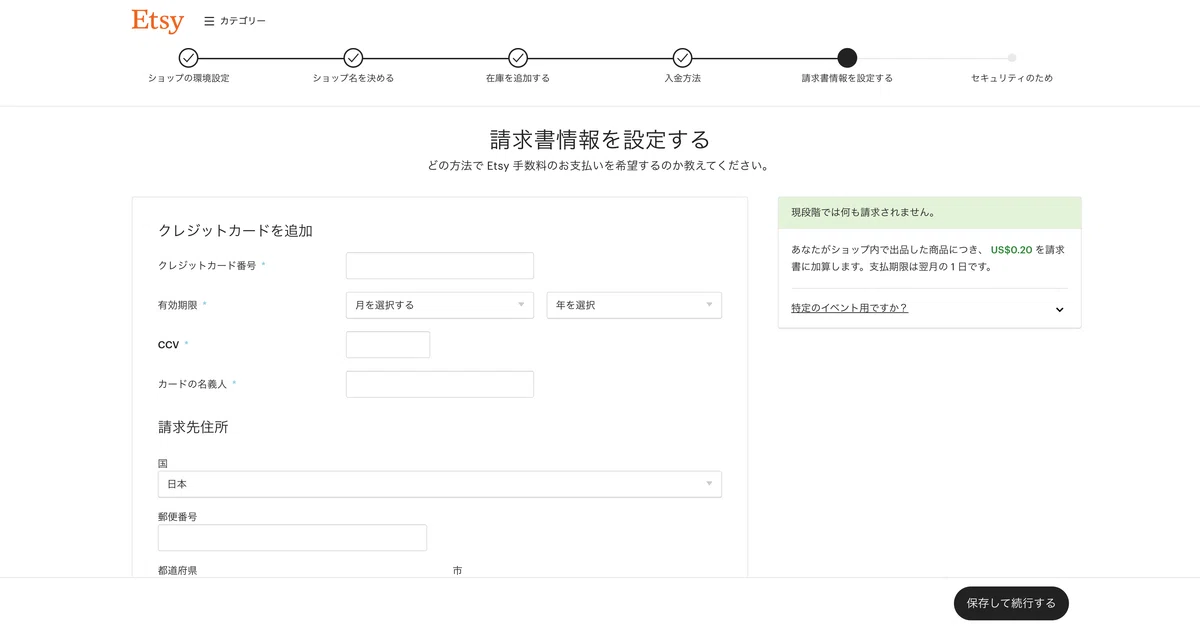Focus the カードの名義人 input field

440,384
